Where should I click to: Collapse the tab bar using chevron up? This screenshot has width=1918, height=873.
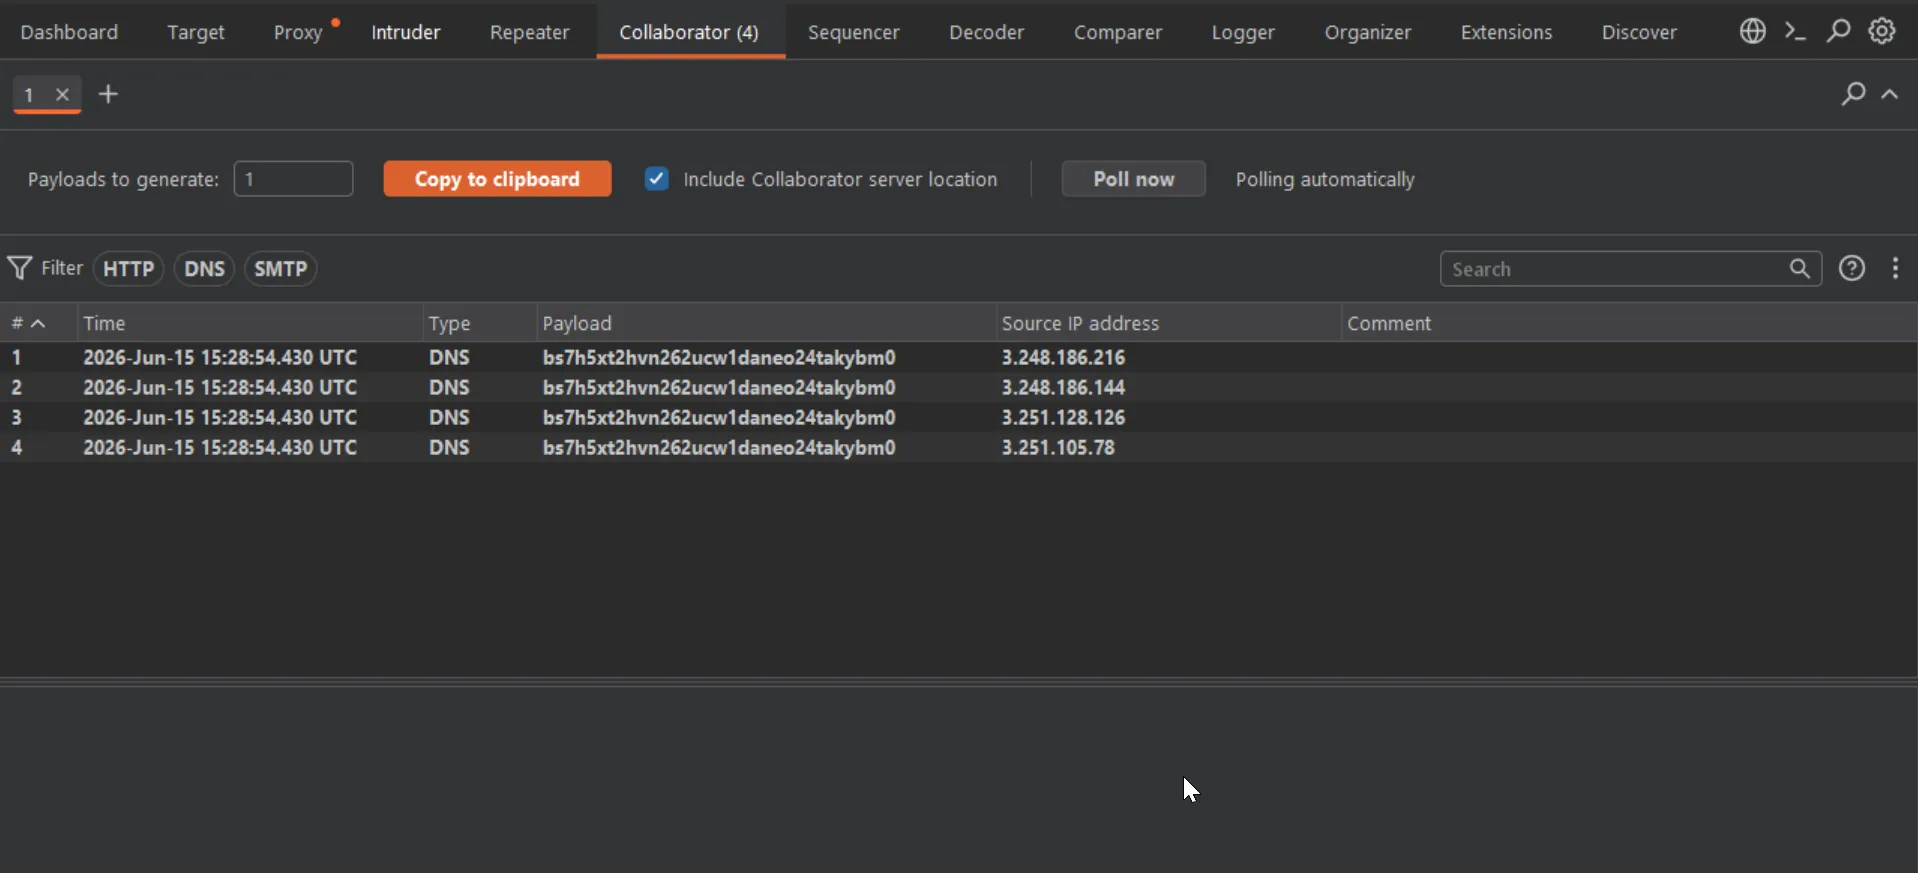click(1890, 94)
